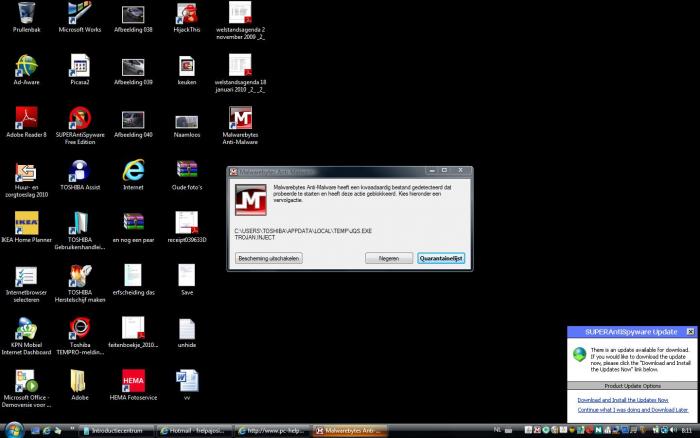Image resolution: width=700 pixels, height=438 pixels.
Task: Open TOSHIBA Gebruikershandleiding shortcut
Action: (x=80, y=231)
